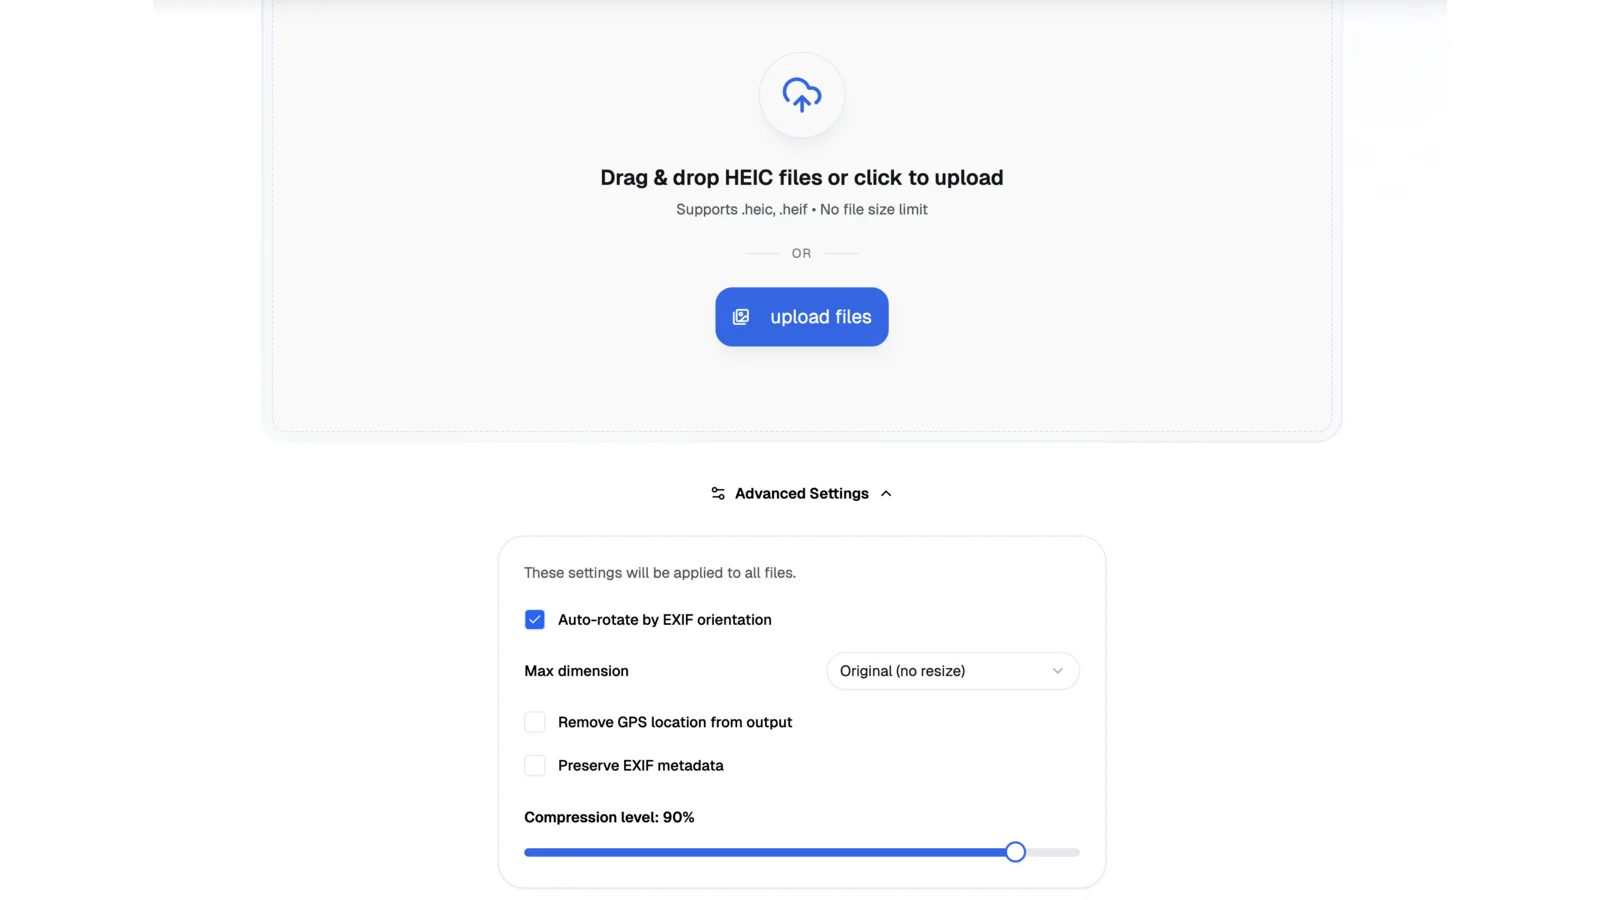This screenshot has height=900, width=1600.
Task: Click the 'Max dimension' label
Action: click(x=576, y=671)
